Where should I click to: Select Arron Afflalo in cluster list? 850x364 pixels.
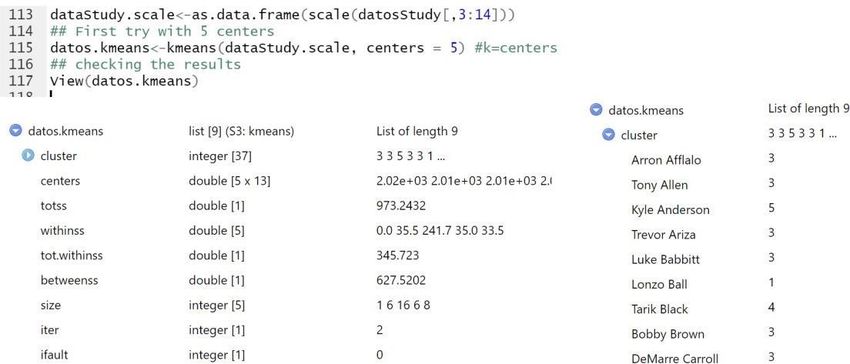[x=666, y=160]
